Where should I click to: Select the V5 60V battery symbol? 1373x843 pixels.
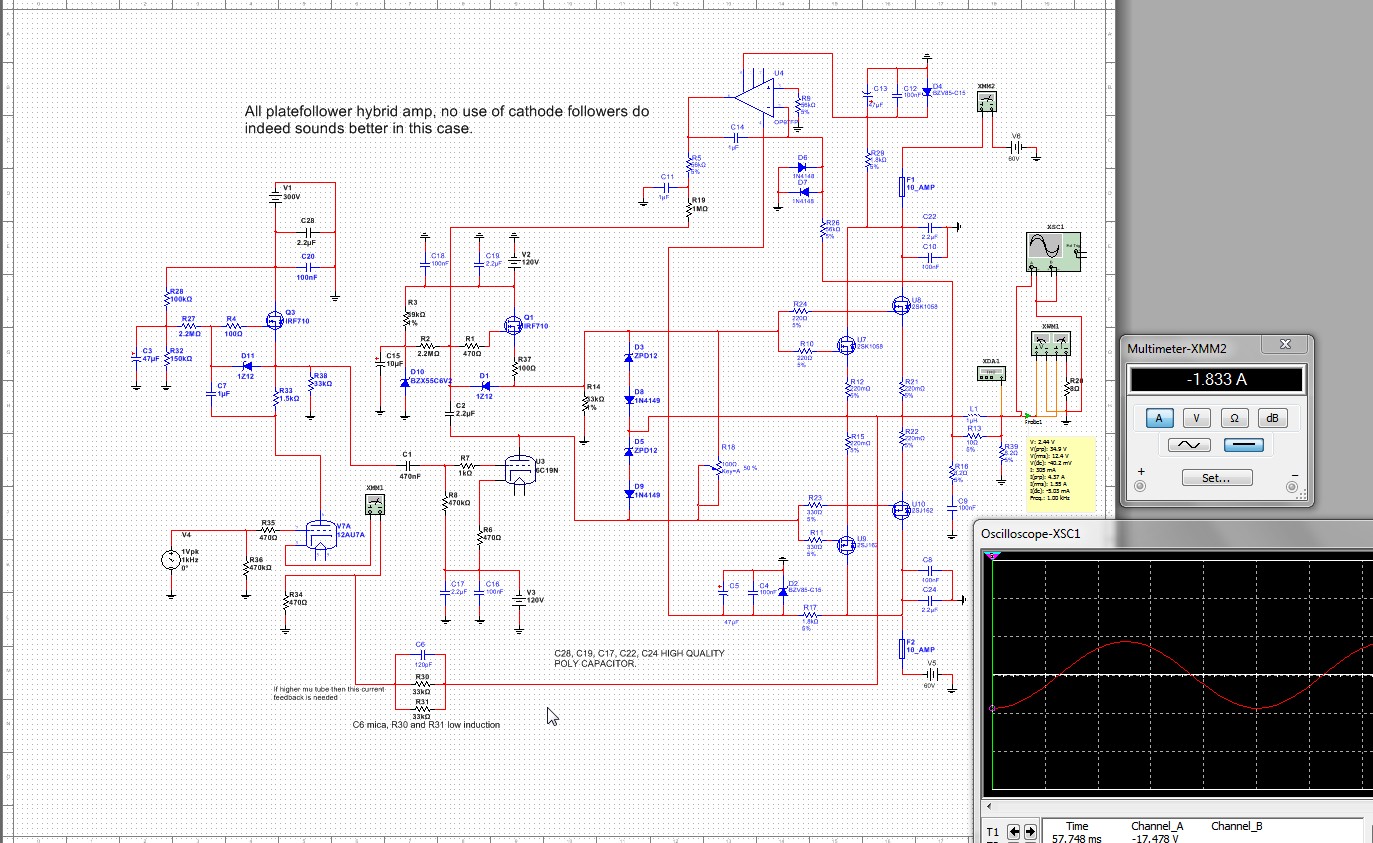point(930,673)
